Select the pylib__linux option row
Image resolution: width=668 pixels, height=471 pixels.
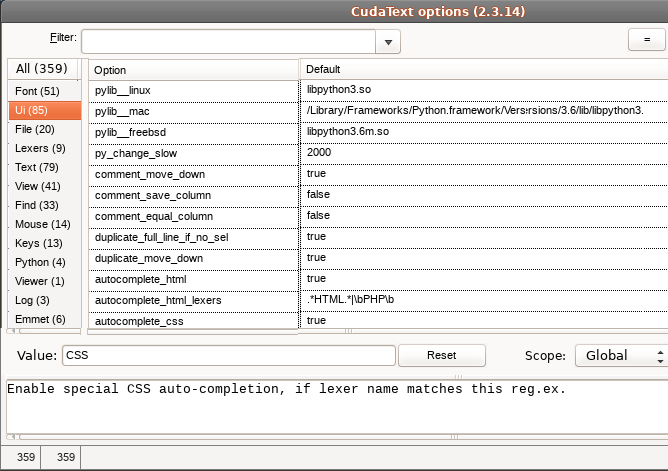coord(194,91)
